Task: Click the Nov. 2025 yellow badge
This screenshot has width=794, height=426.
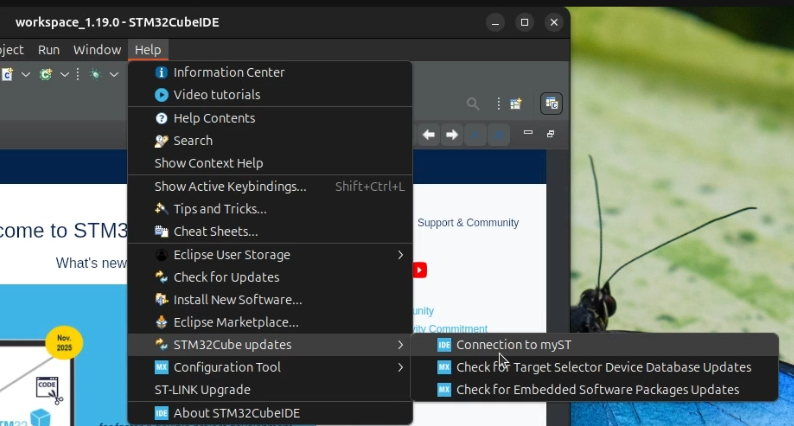Action: [64, 343]
